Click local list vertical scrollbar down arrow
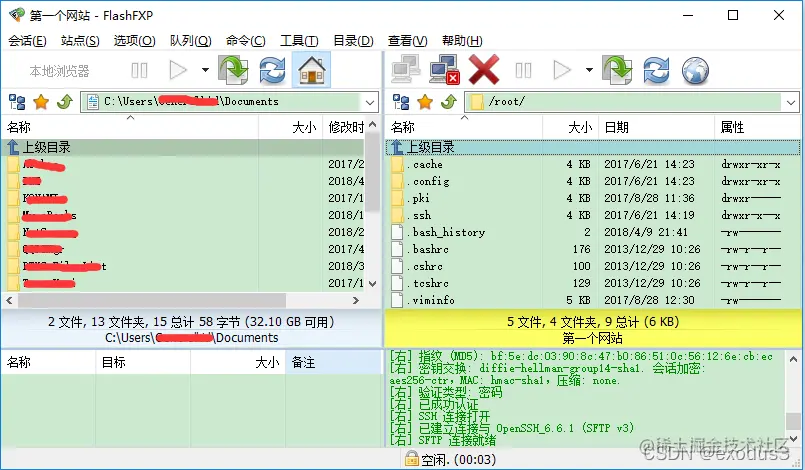 [x=373, y=284]
